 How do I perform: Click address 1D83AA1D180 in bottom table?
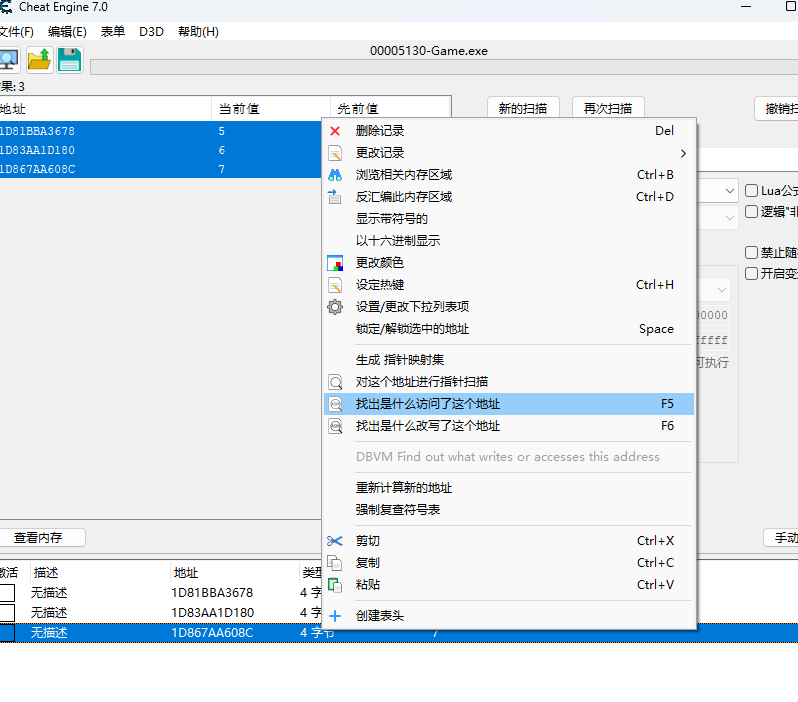click(x=213, y=613)
